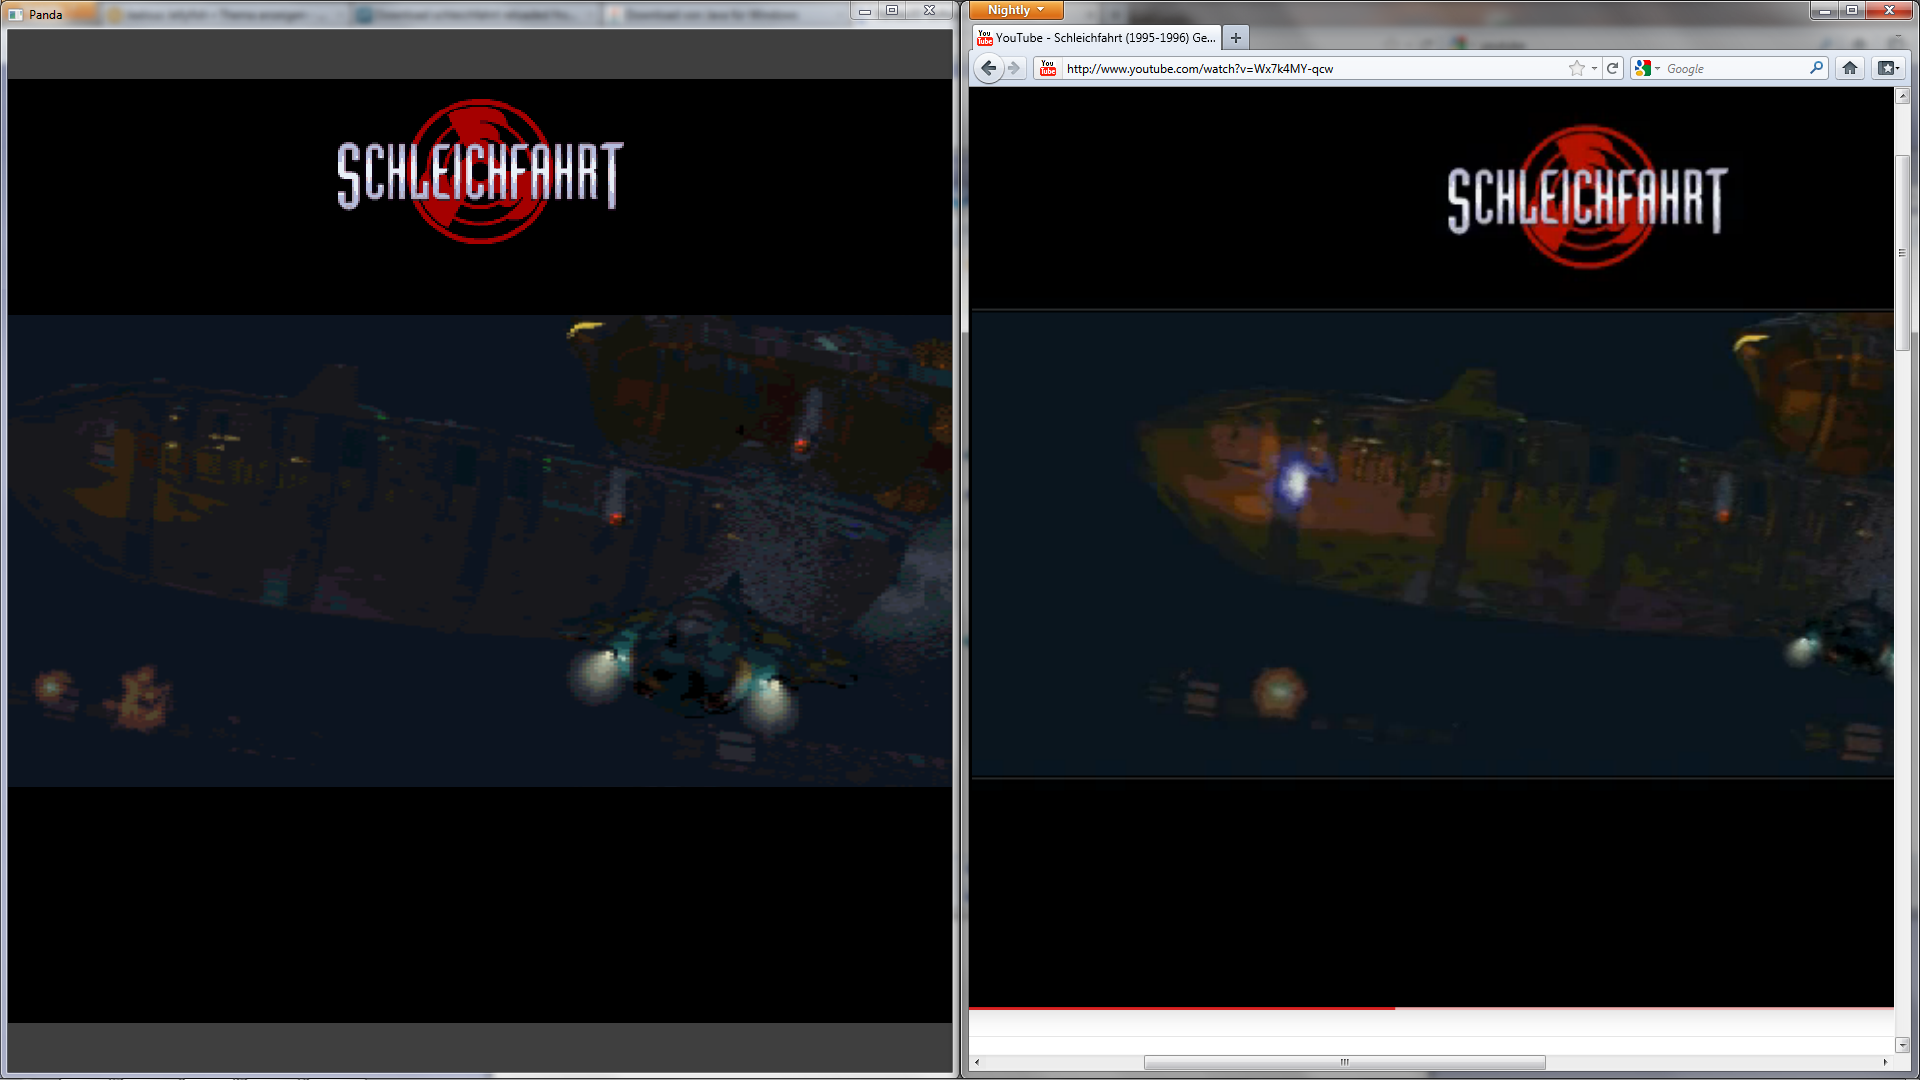
Task: Open the Nightly application menu
Action: [1015, 10]
